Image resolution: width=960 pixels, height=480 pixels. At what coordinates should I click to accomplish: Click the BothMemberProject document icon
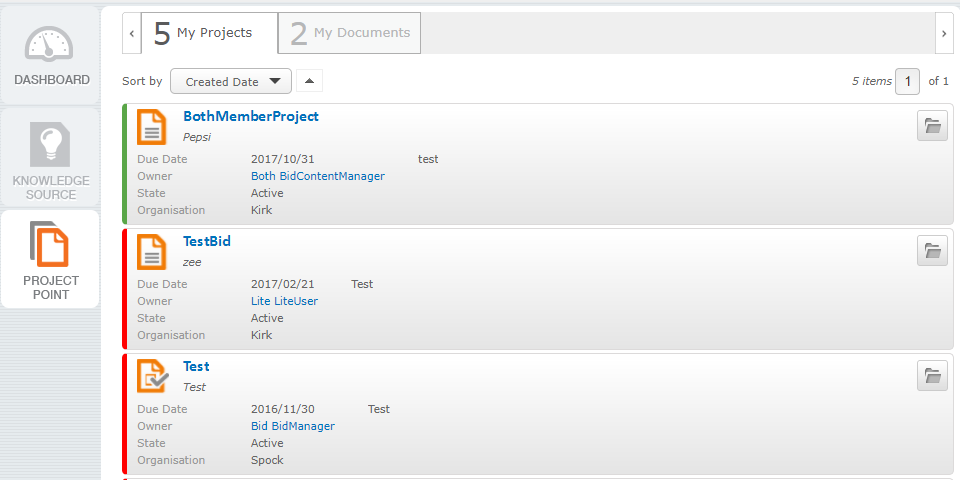[151, 127]
